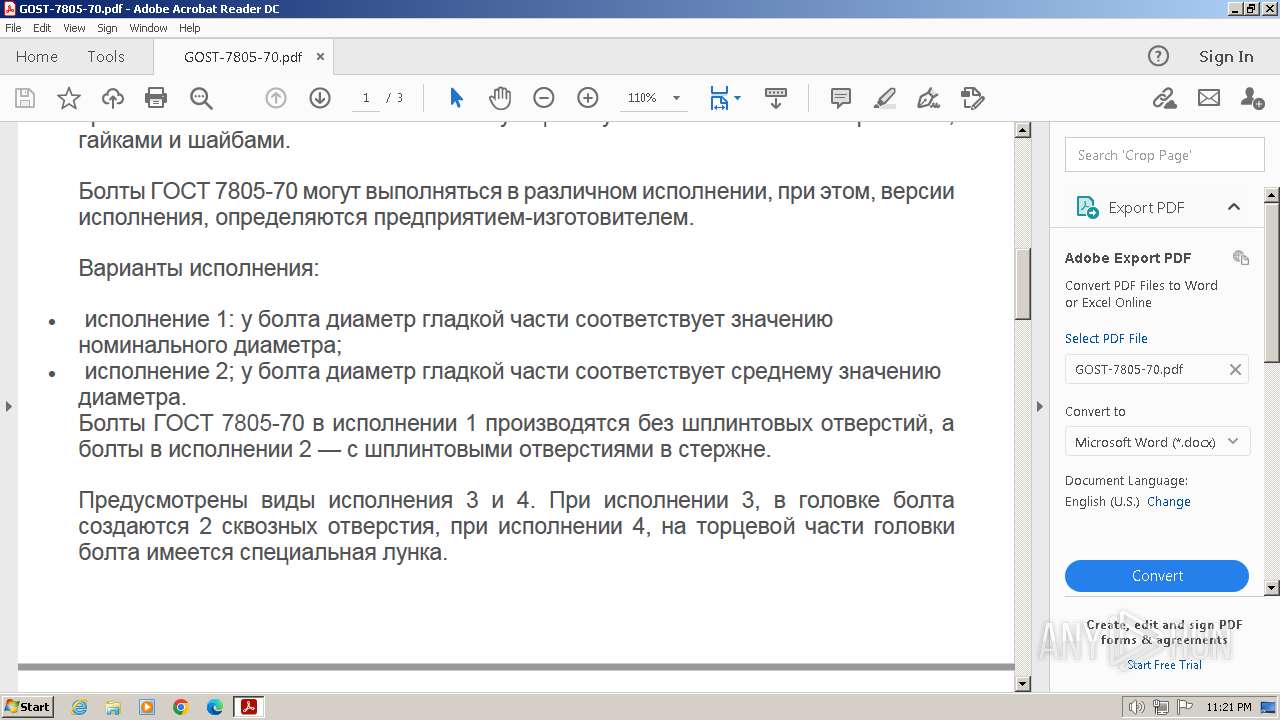Click the upload to cloud icon

(x=113, y=98)
